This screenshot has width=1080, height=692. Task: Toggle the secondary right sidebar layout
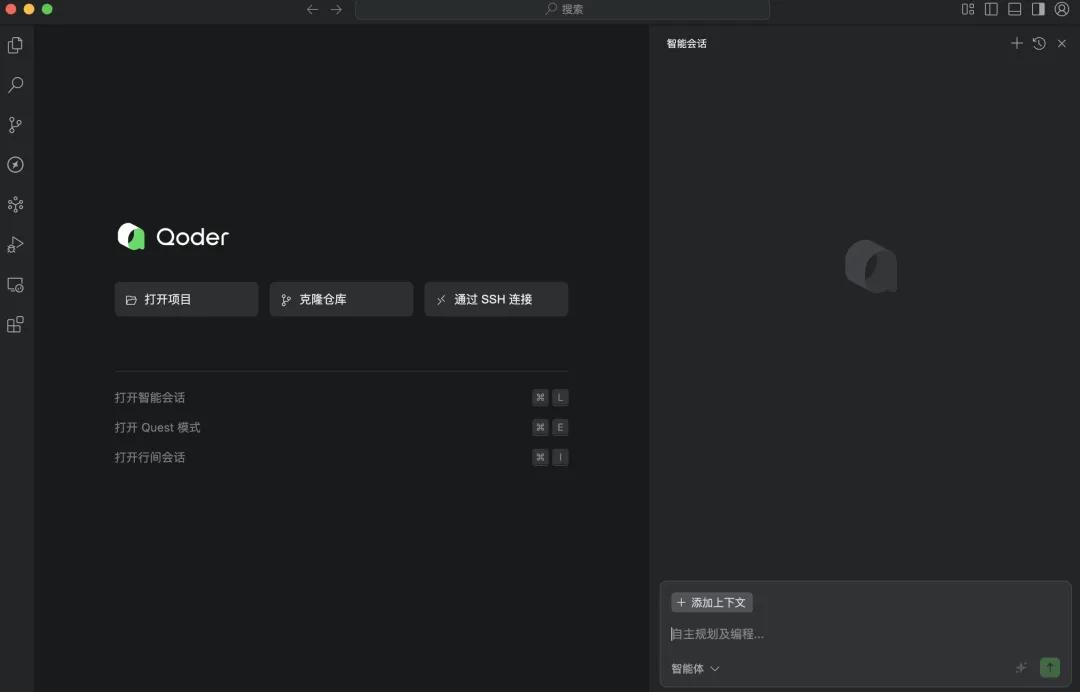tap(1038, 9)
